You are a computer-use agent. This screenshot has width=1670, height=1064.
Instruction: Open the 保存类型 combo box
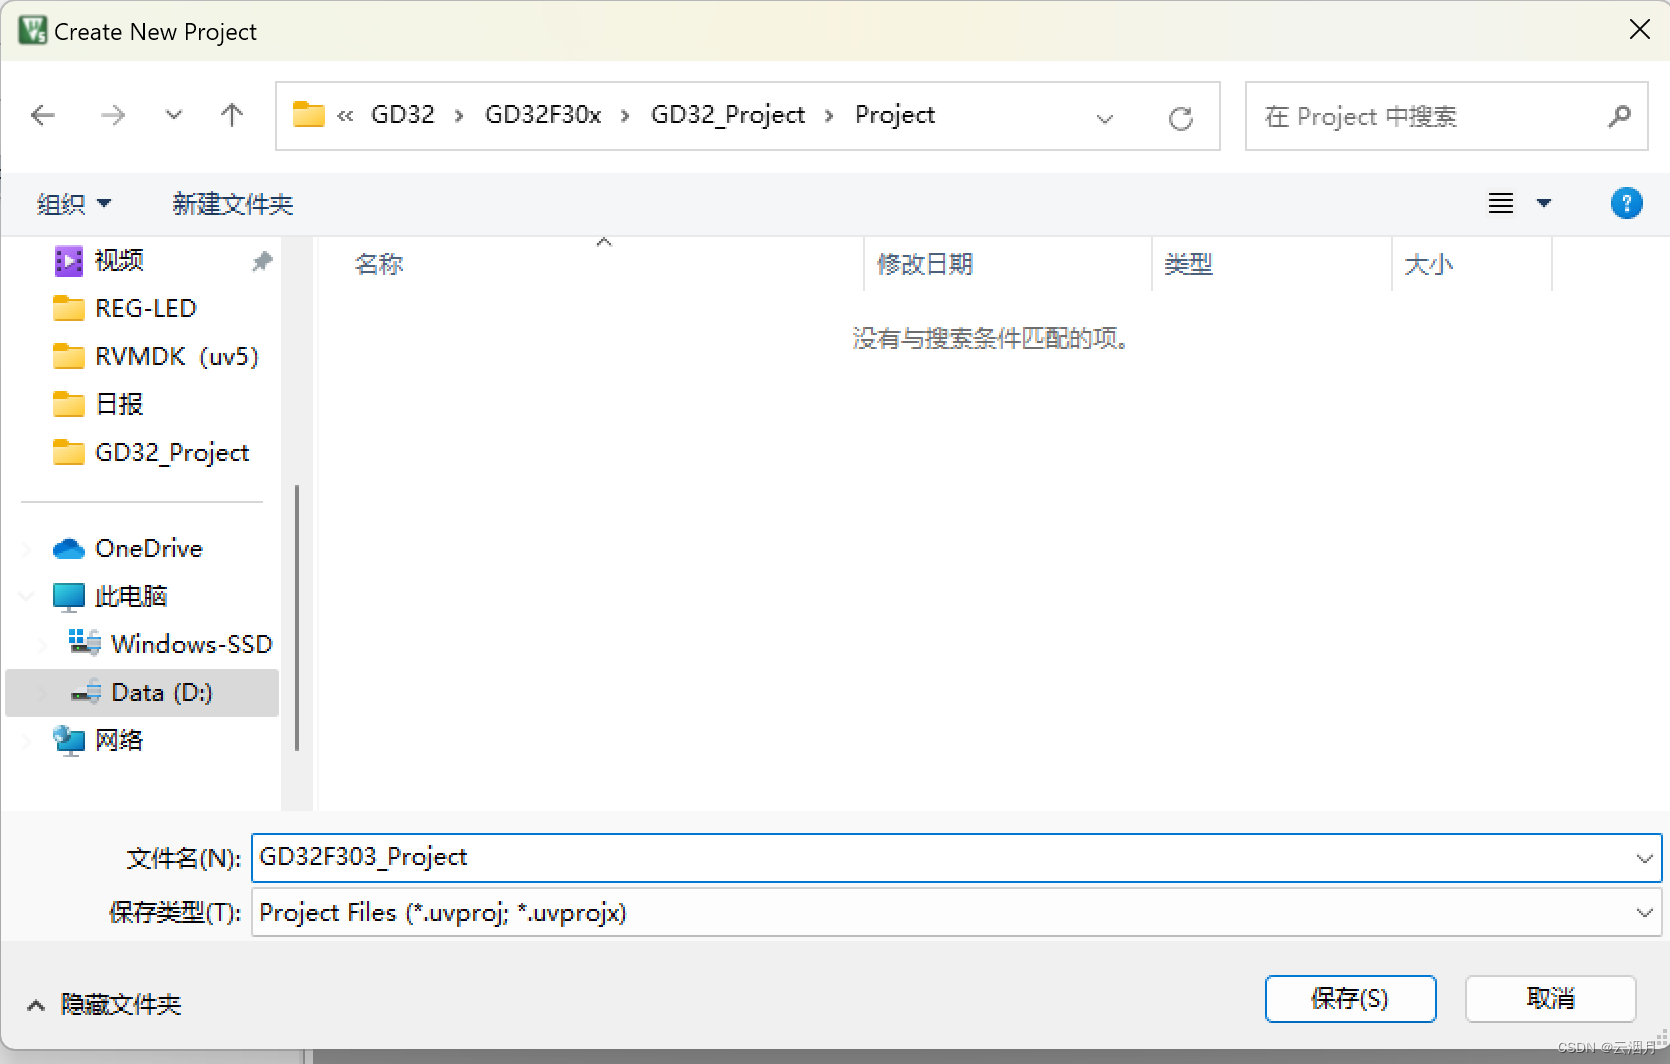[956, 913]
